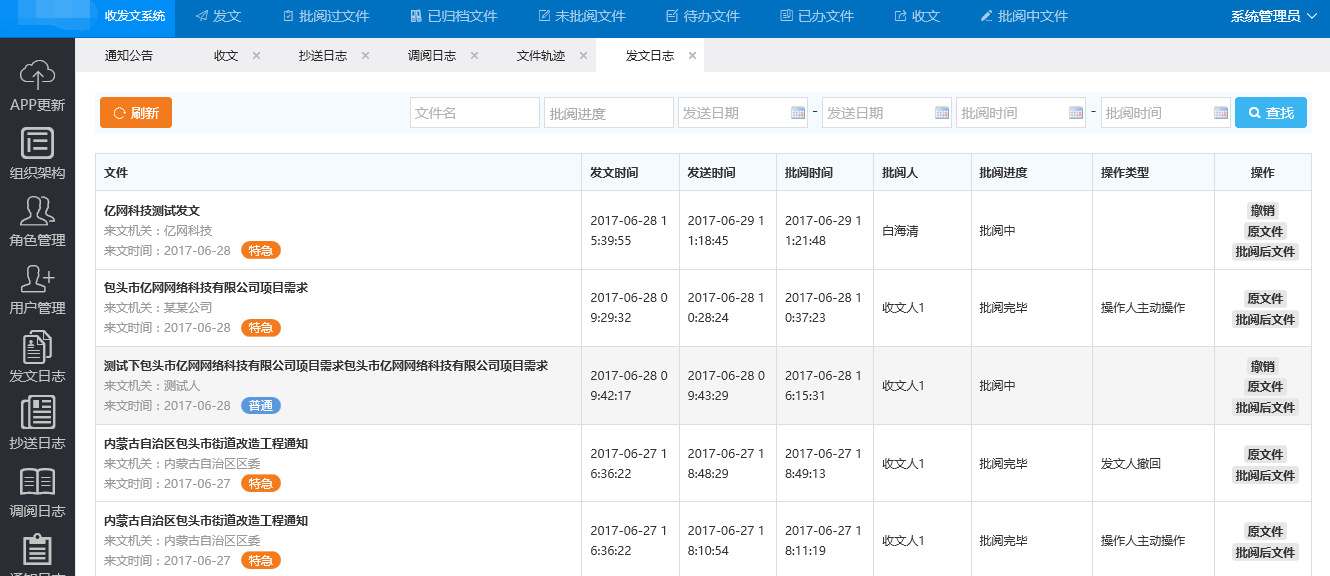Expand 系统管理员 user dropdown

tap(1273, 16)
